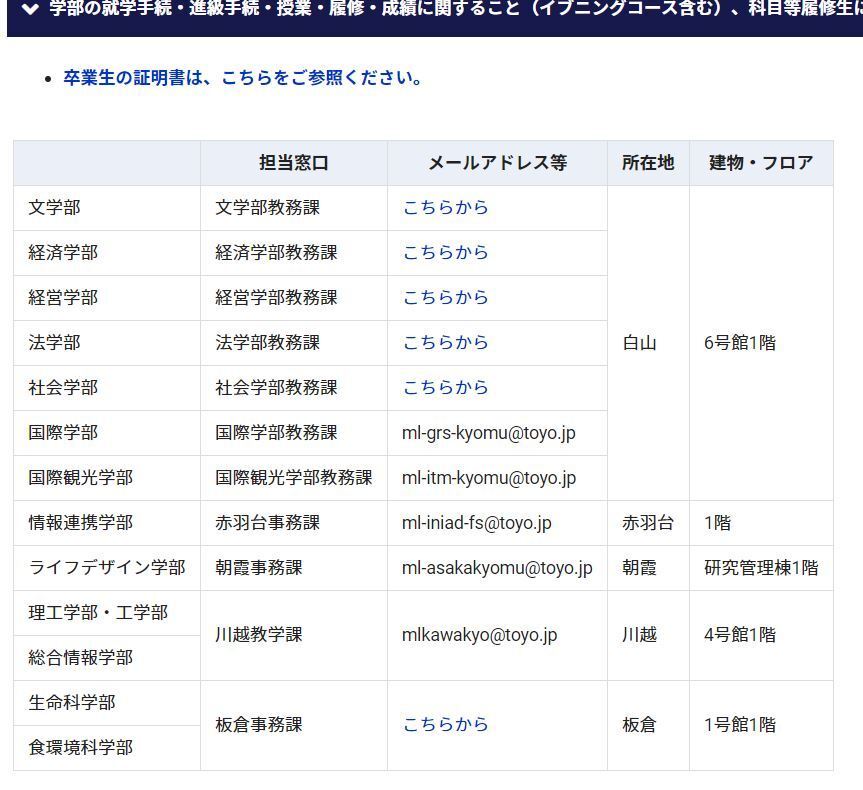
Task: Click the 情報連携学部 row label
Action: coord(80,523)
